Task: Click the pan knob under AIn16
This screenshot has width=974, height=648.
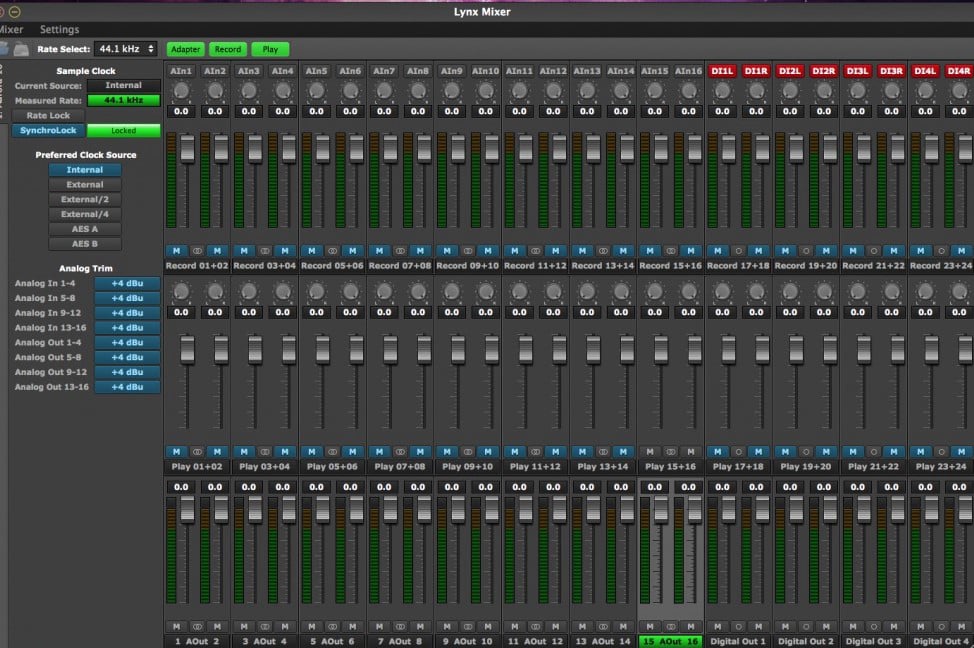Action: click(x=688, y=91)
